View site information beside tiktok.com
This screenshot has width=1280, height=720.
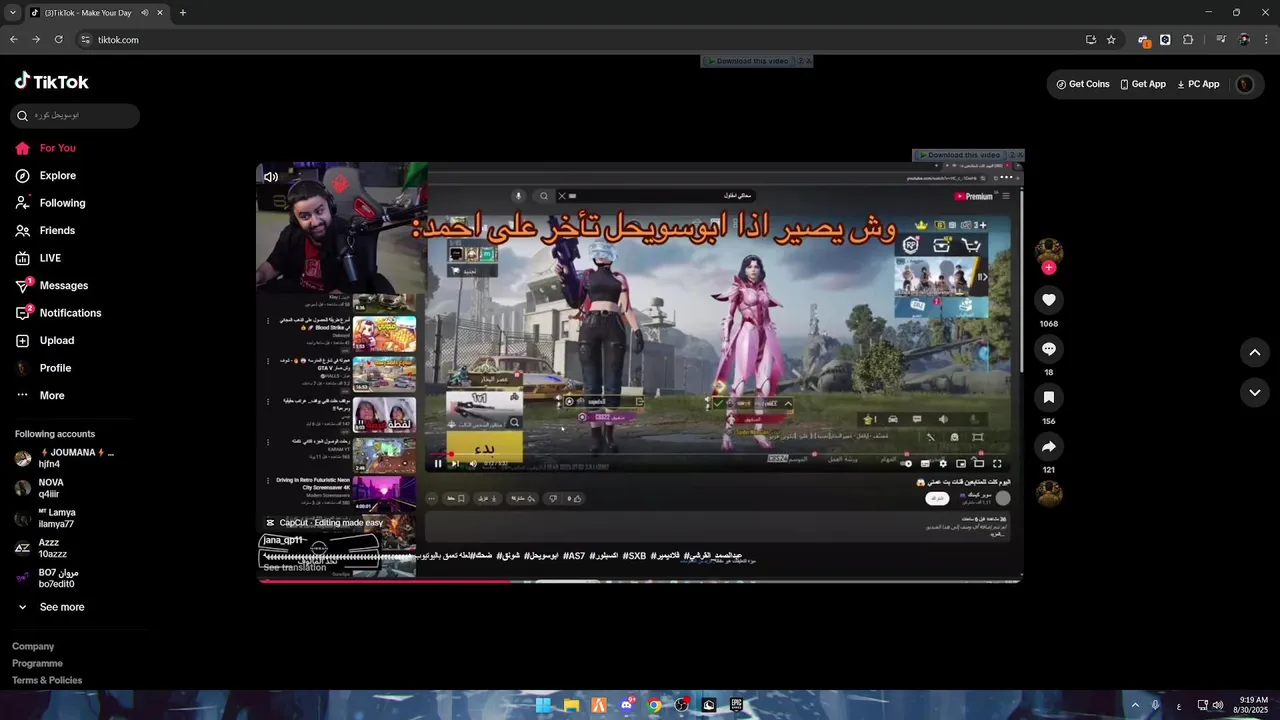[86, 40]
